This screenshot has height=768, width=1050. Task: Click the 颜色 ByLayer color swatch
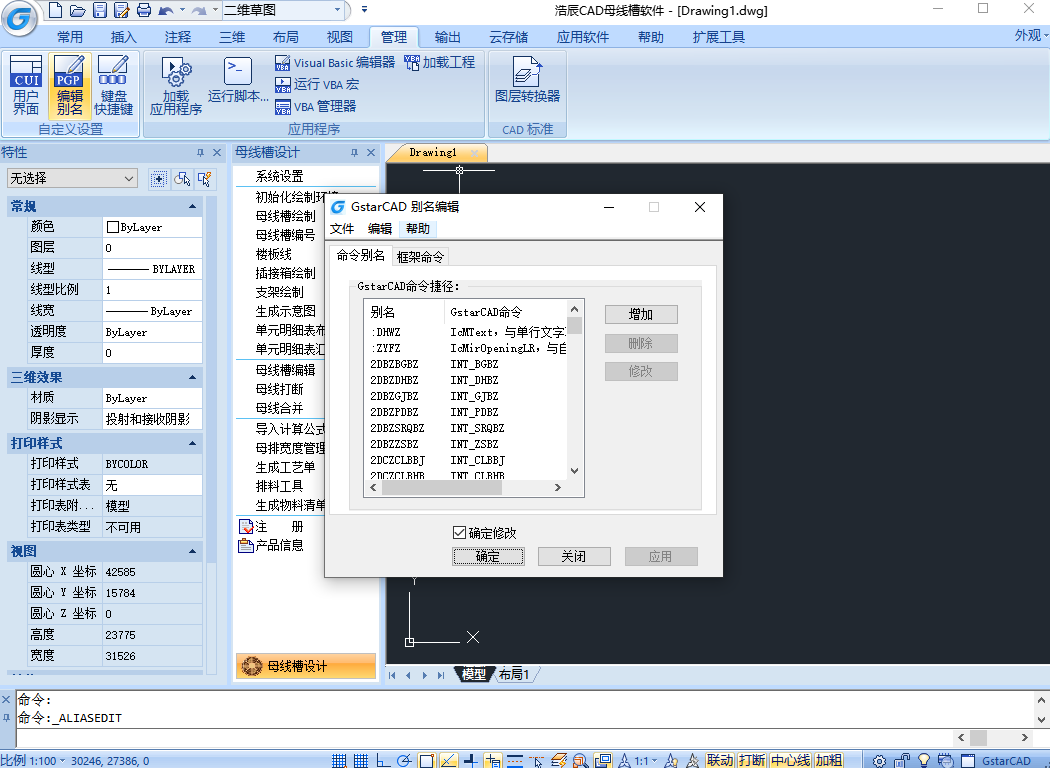click(113, 227)
